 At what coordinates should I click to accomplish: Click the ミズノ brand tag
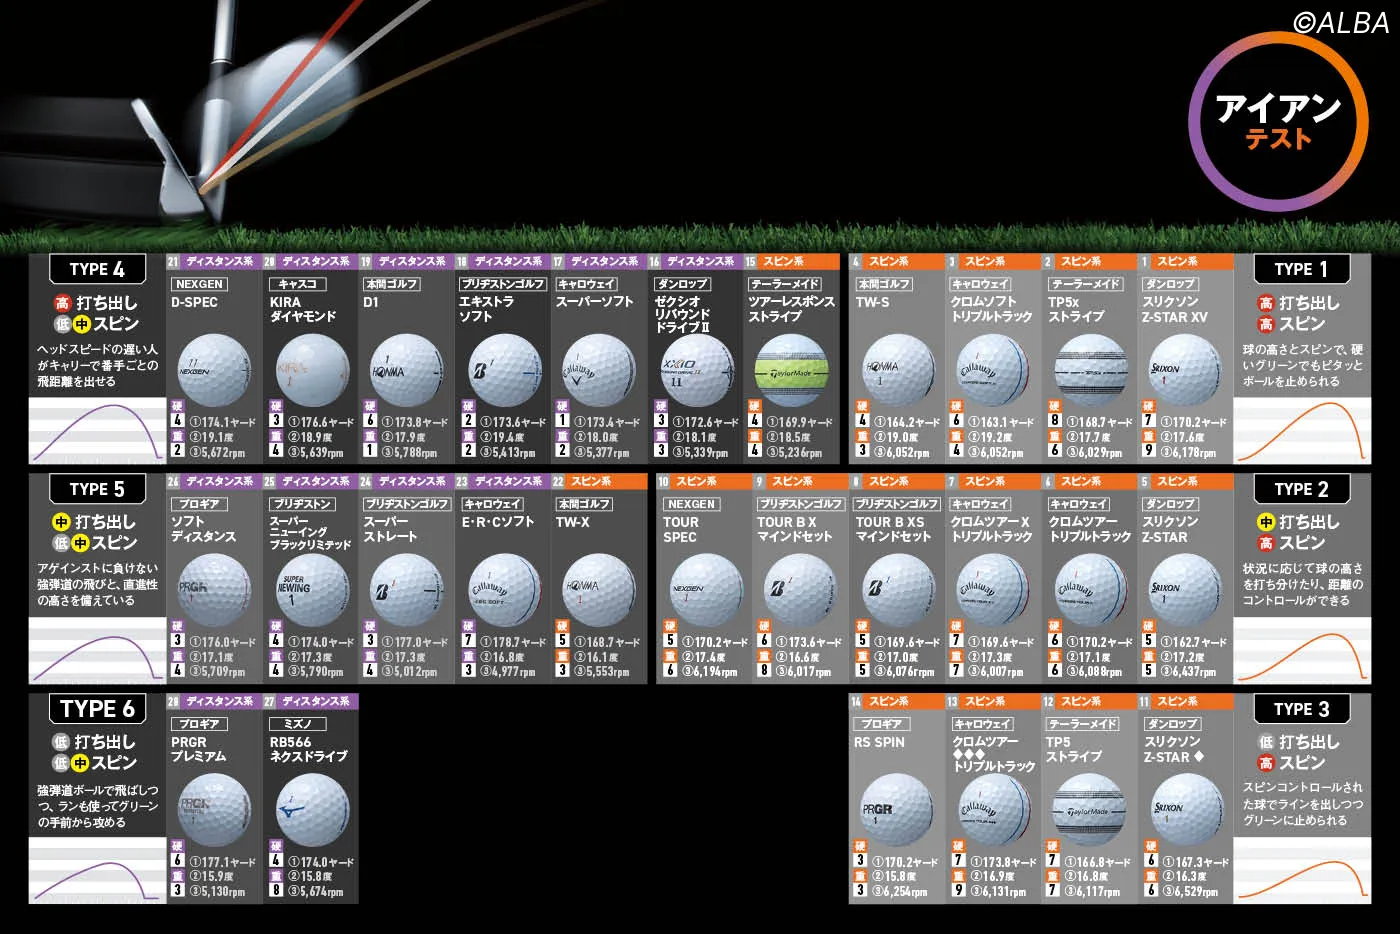click(297, 723)
